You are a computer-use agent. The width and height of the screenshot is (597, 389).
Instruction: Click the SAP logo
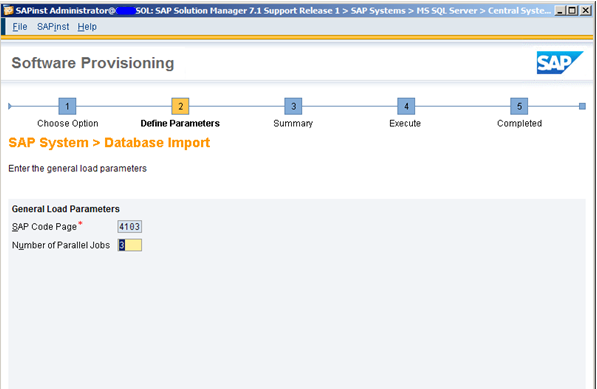coord(560,62)
